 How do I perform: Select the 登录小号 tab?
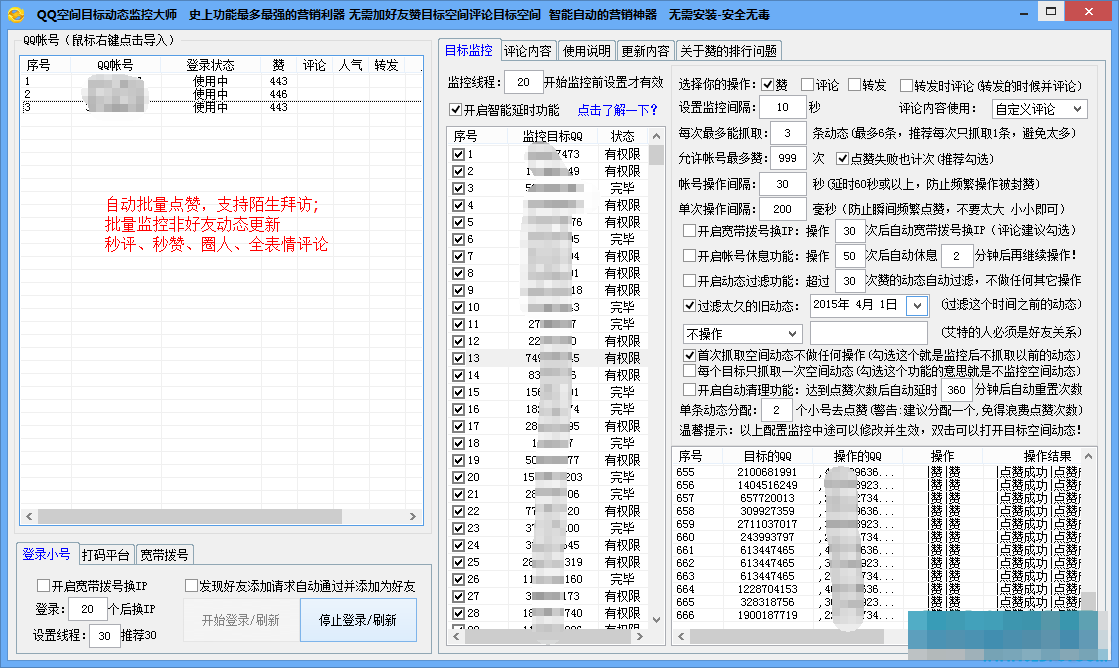pos(46,554)
